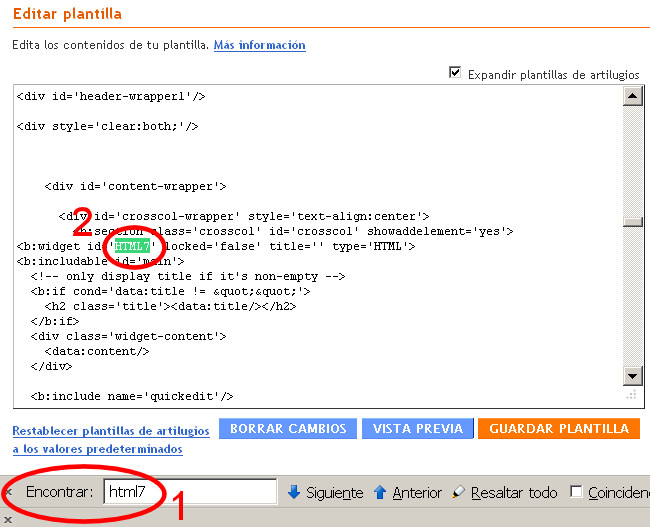Close the Encontrar find bar
Image resolution: width=650 pixels, height=527 pixels.
[8, 492]
